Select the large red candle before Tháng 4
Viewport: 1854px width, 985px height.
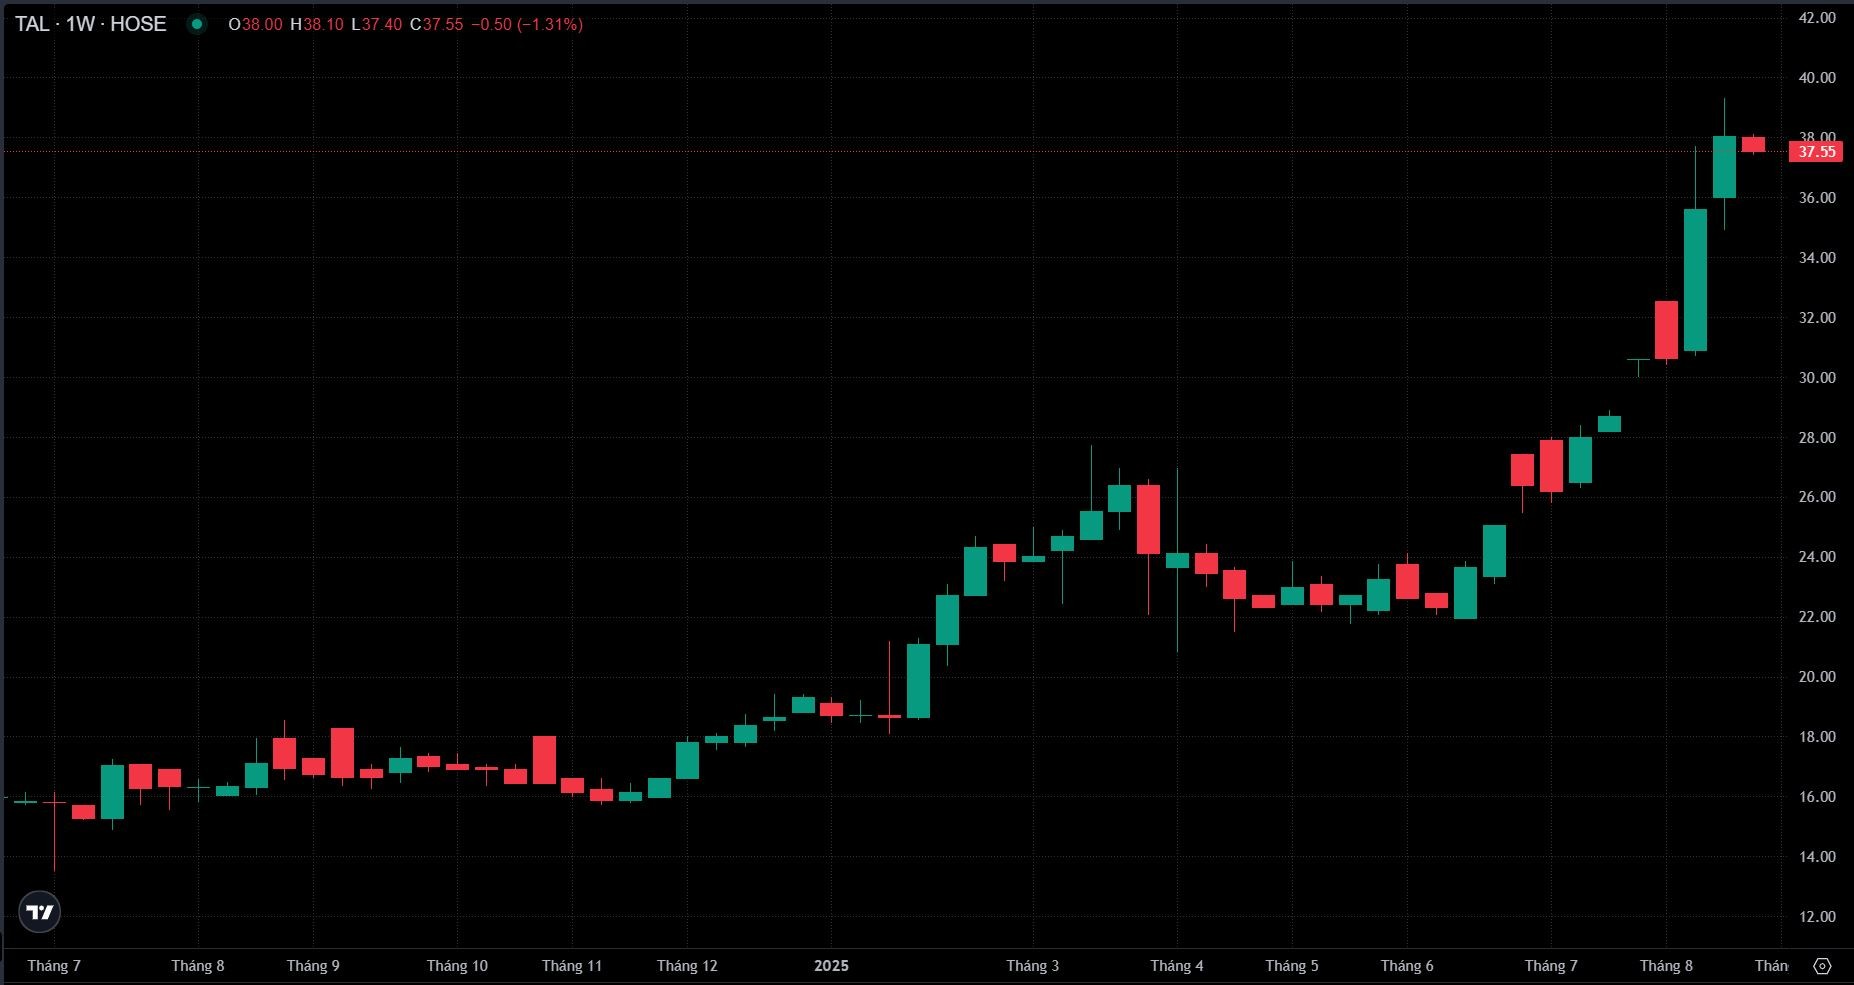tap(1148, 519)
